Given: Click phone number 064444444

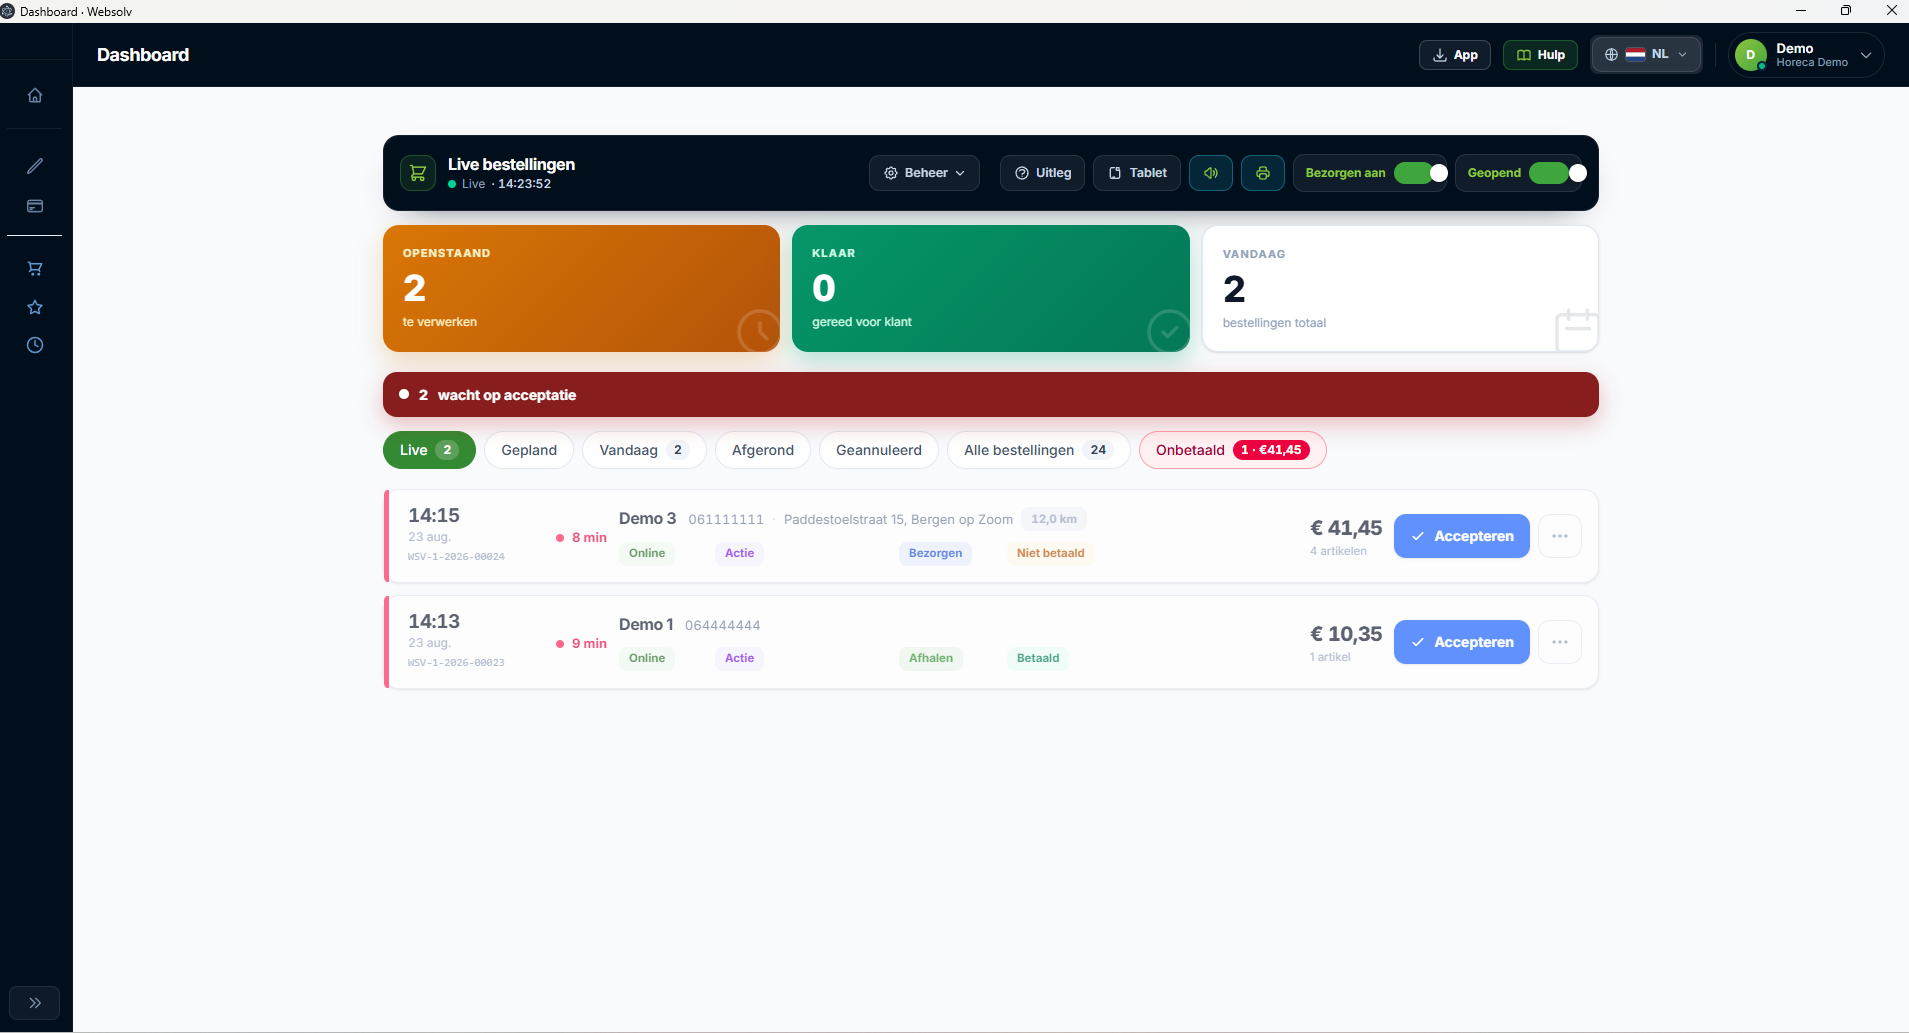Looking at the screenshot, I should pos(723,626).
